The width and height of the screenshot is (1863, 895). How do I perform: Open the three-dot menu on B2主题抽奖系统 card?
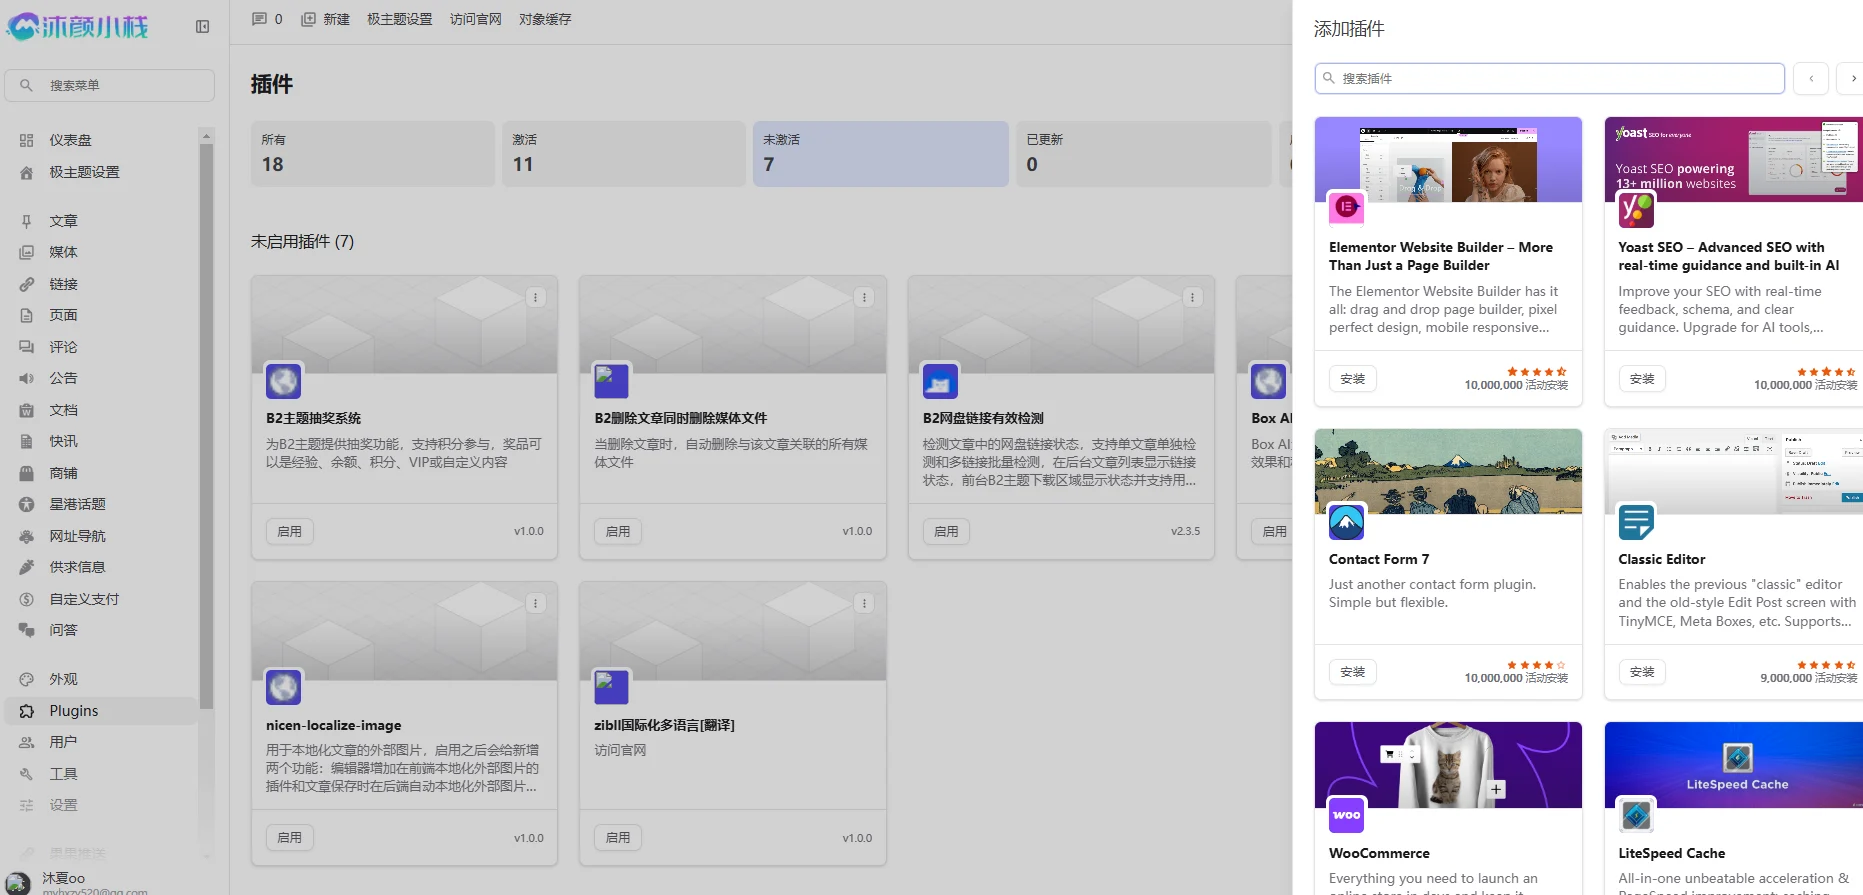536,298
